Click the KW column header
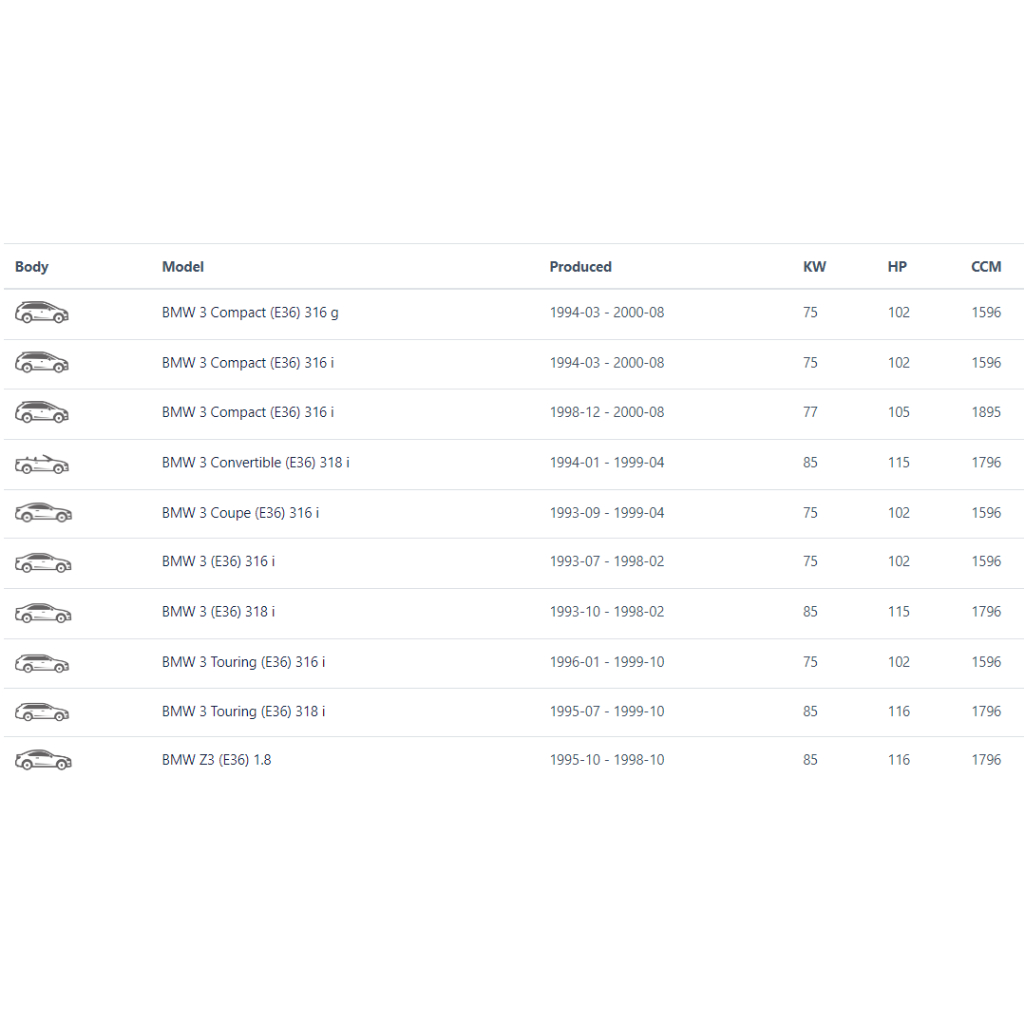This screenshot has height=1024, width=1024. 814,267
